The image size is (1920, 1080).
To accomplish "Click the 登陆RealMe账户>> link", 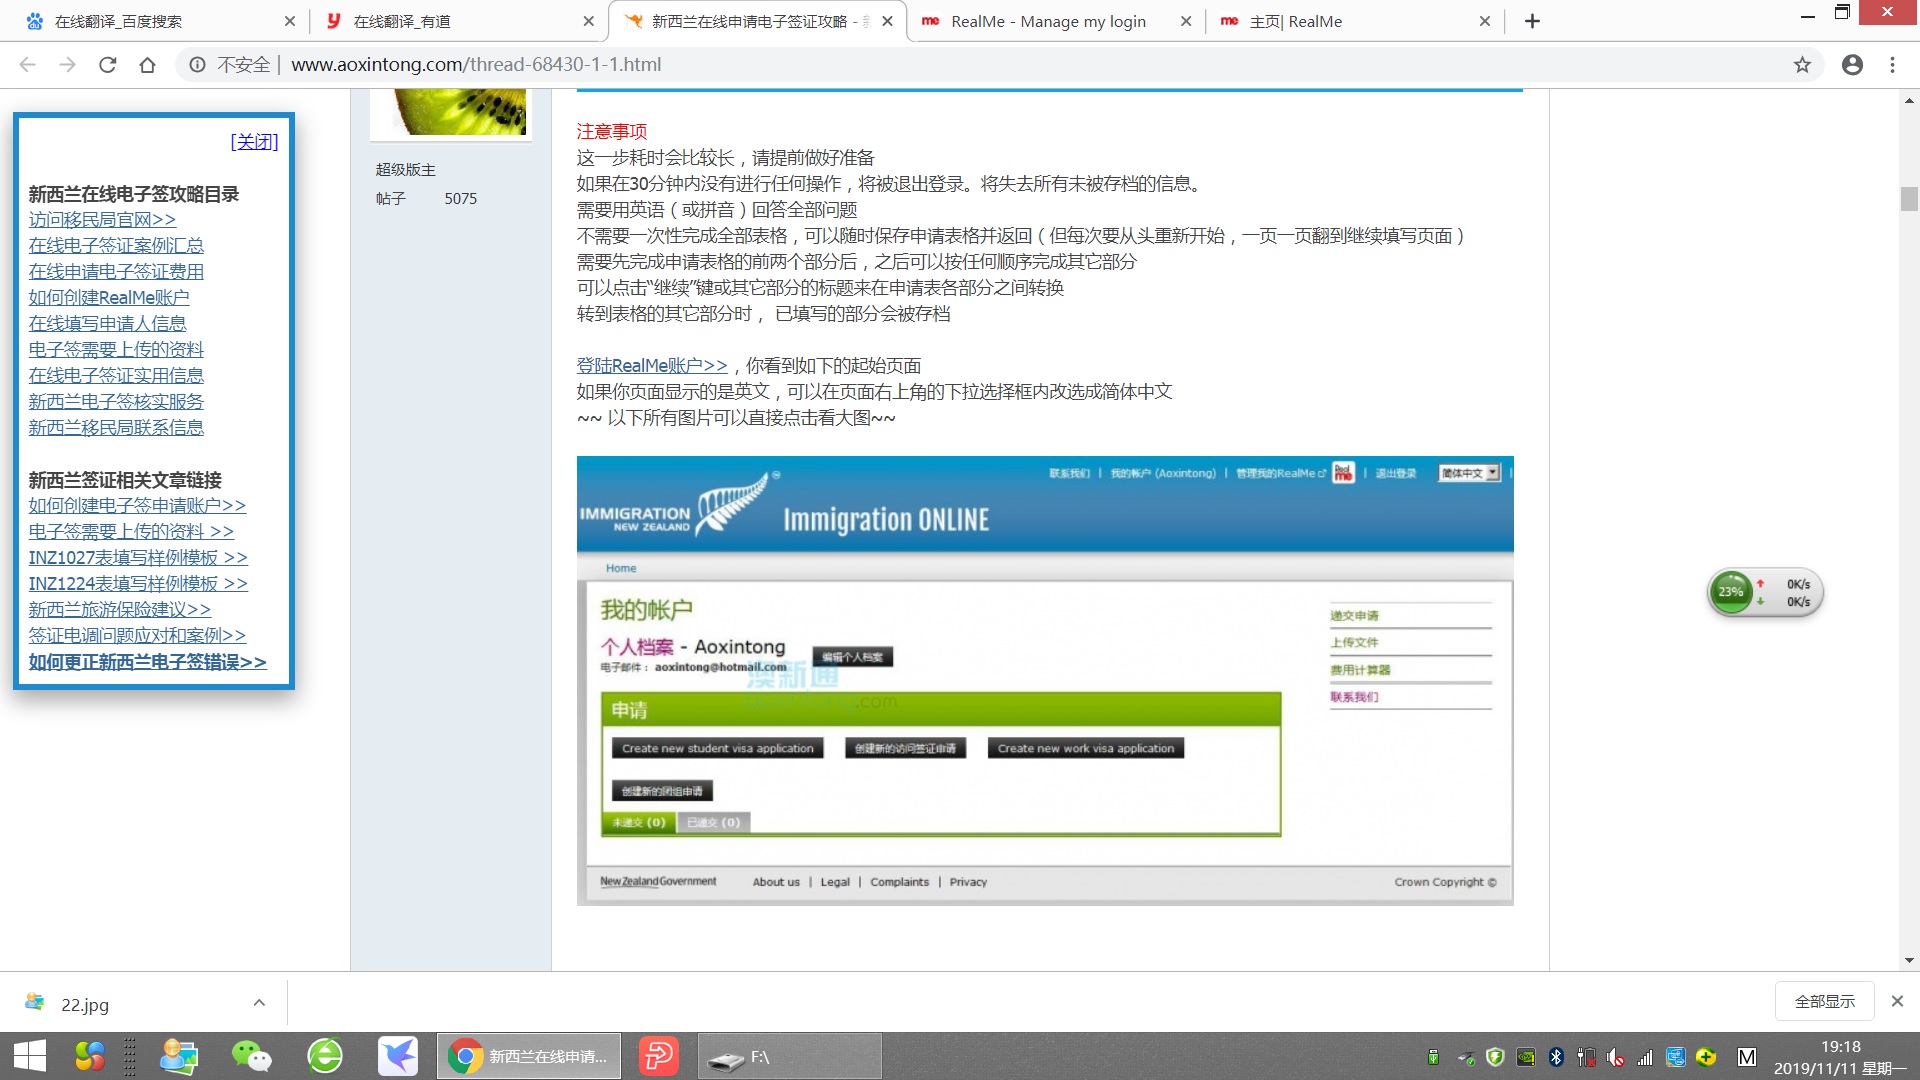I will (652, 365).
